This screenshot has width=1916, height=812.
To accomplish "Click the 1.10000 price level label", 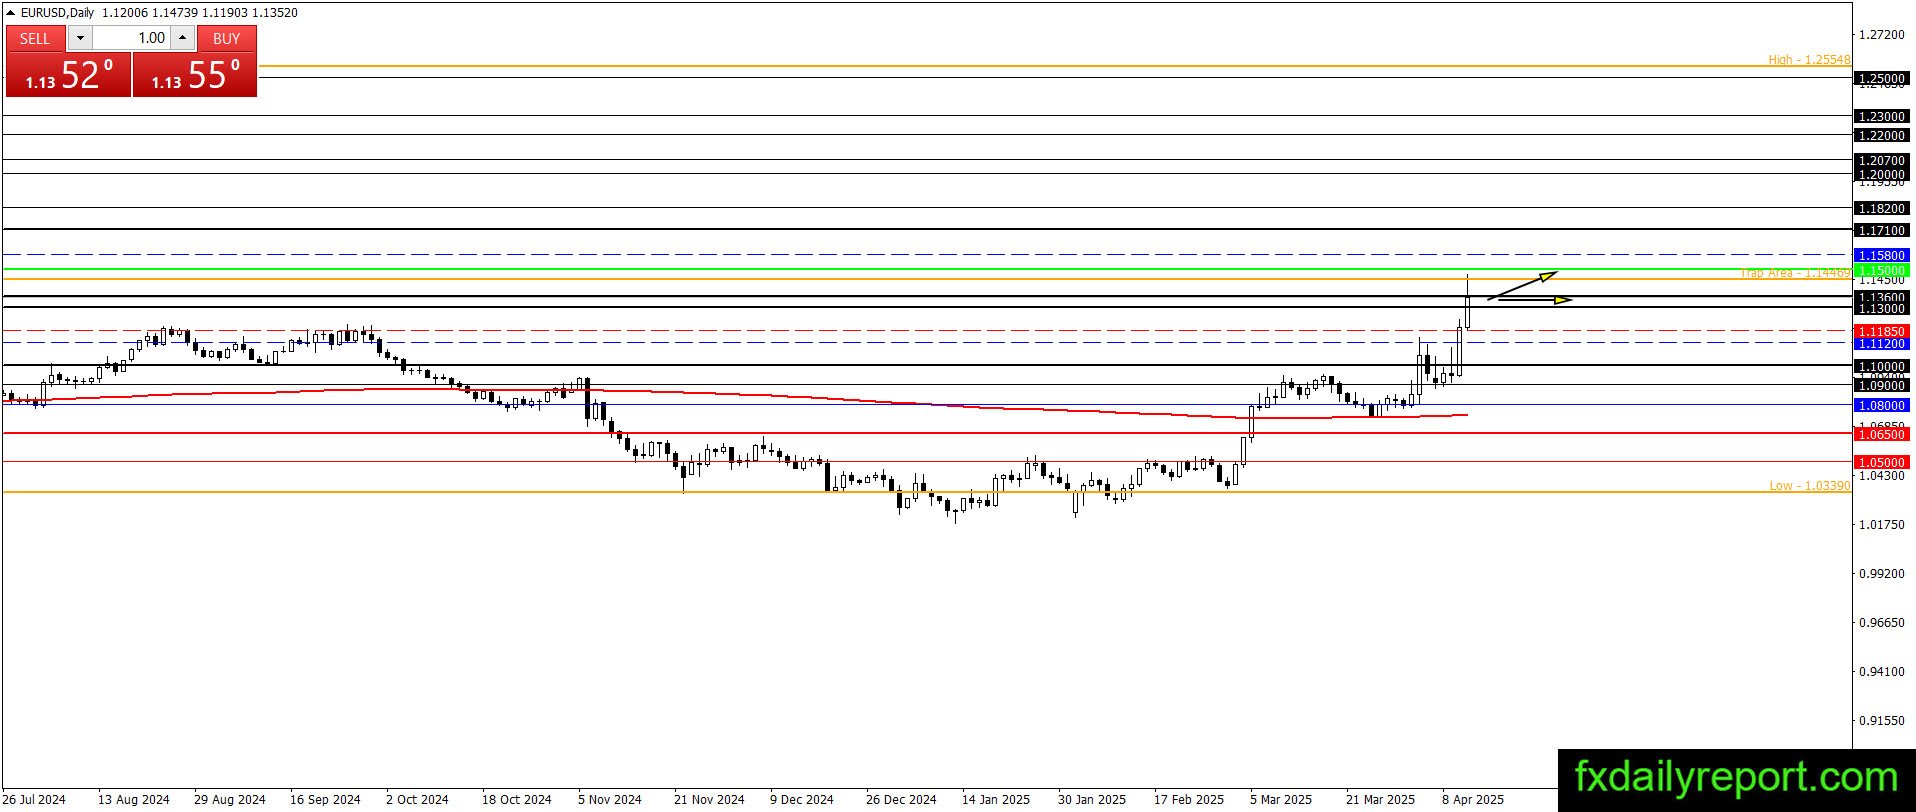I will tap(1881, 366).
